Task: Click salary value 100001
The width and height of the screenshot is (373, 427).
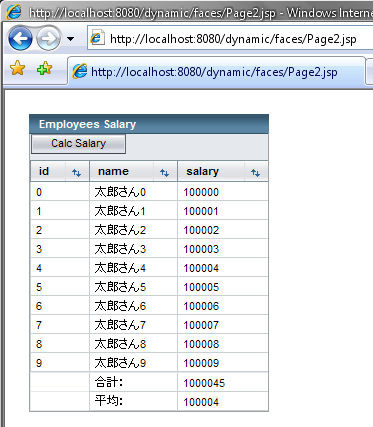Action: click(201, 211)
